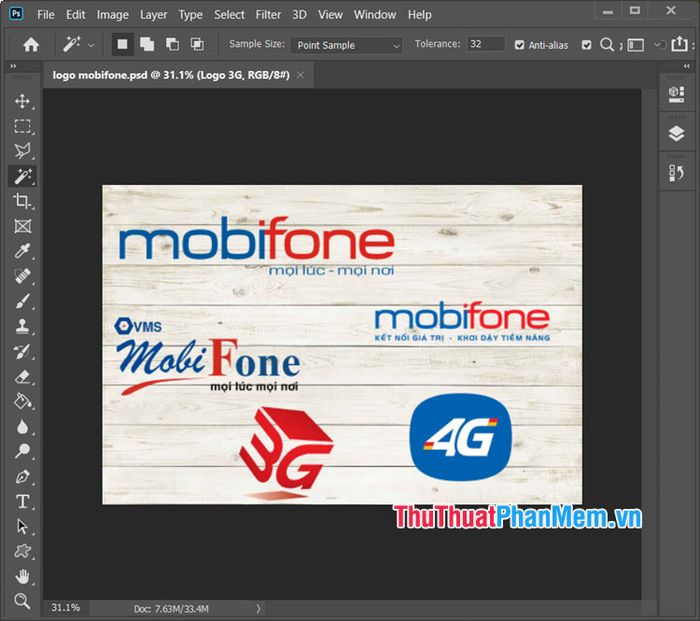Open the Sample Size dropdown
Screen dimensions: 700x621
point(346,45)
